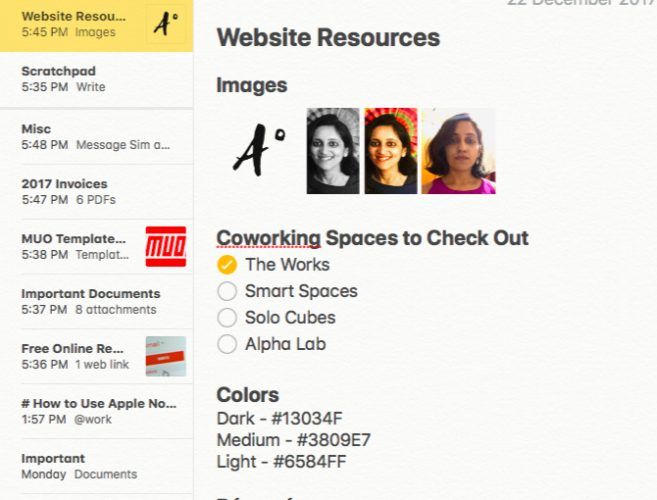Place the cursor in the Website Resources title

point(328,37)
